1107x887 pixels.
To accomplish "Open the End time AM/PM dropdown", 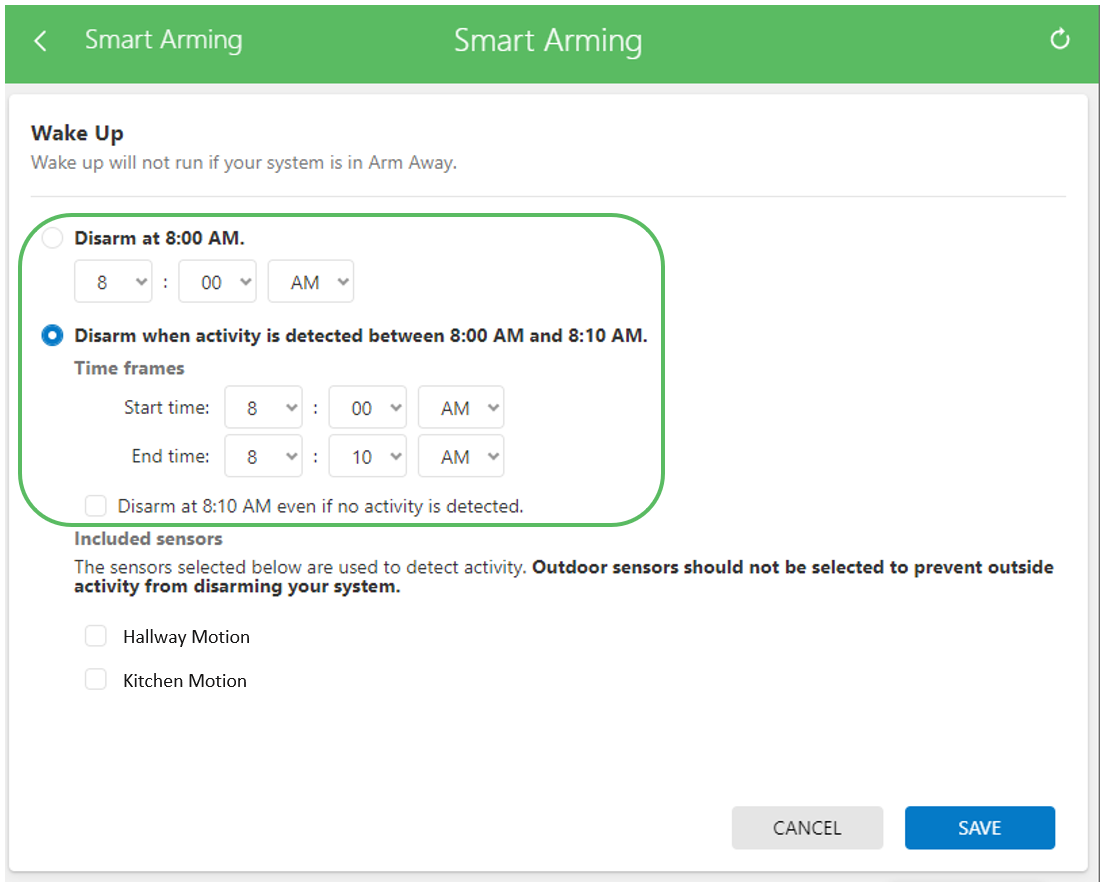I will [x=461, y=456].
